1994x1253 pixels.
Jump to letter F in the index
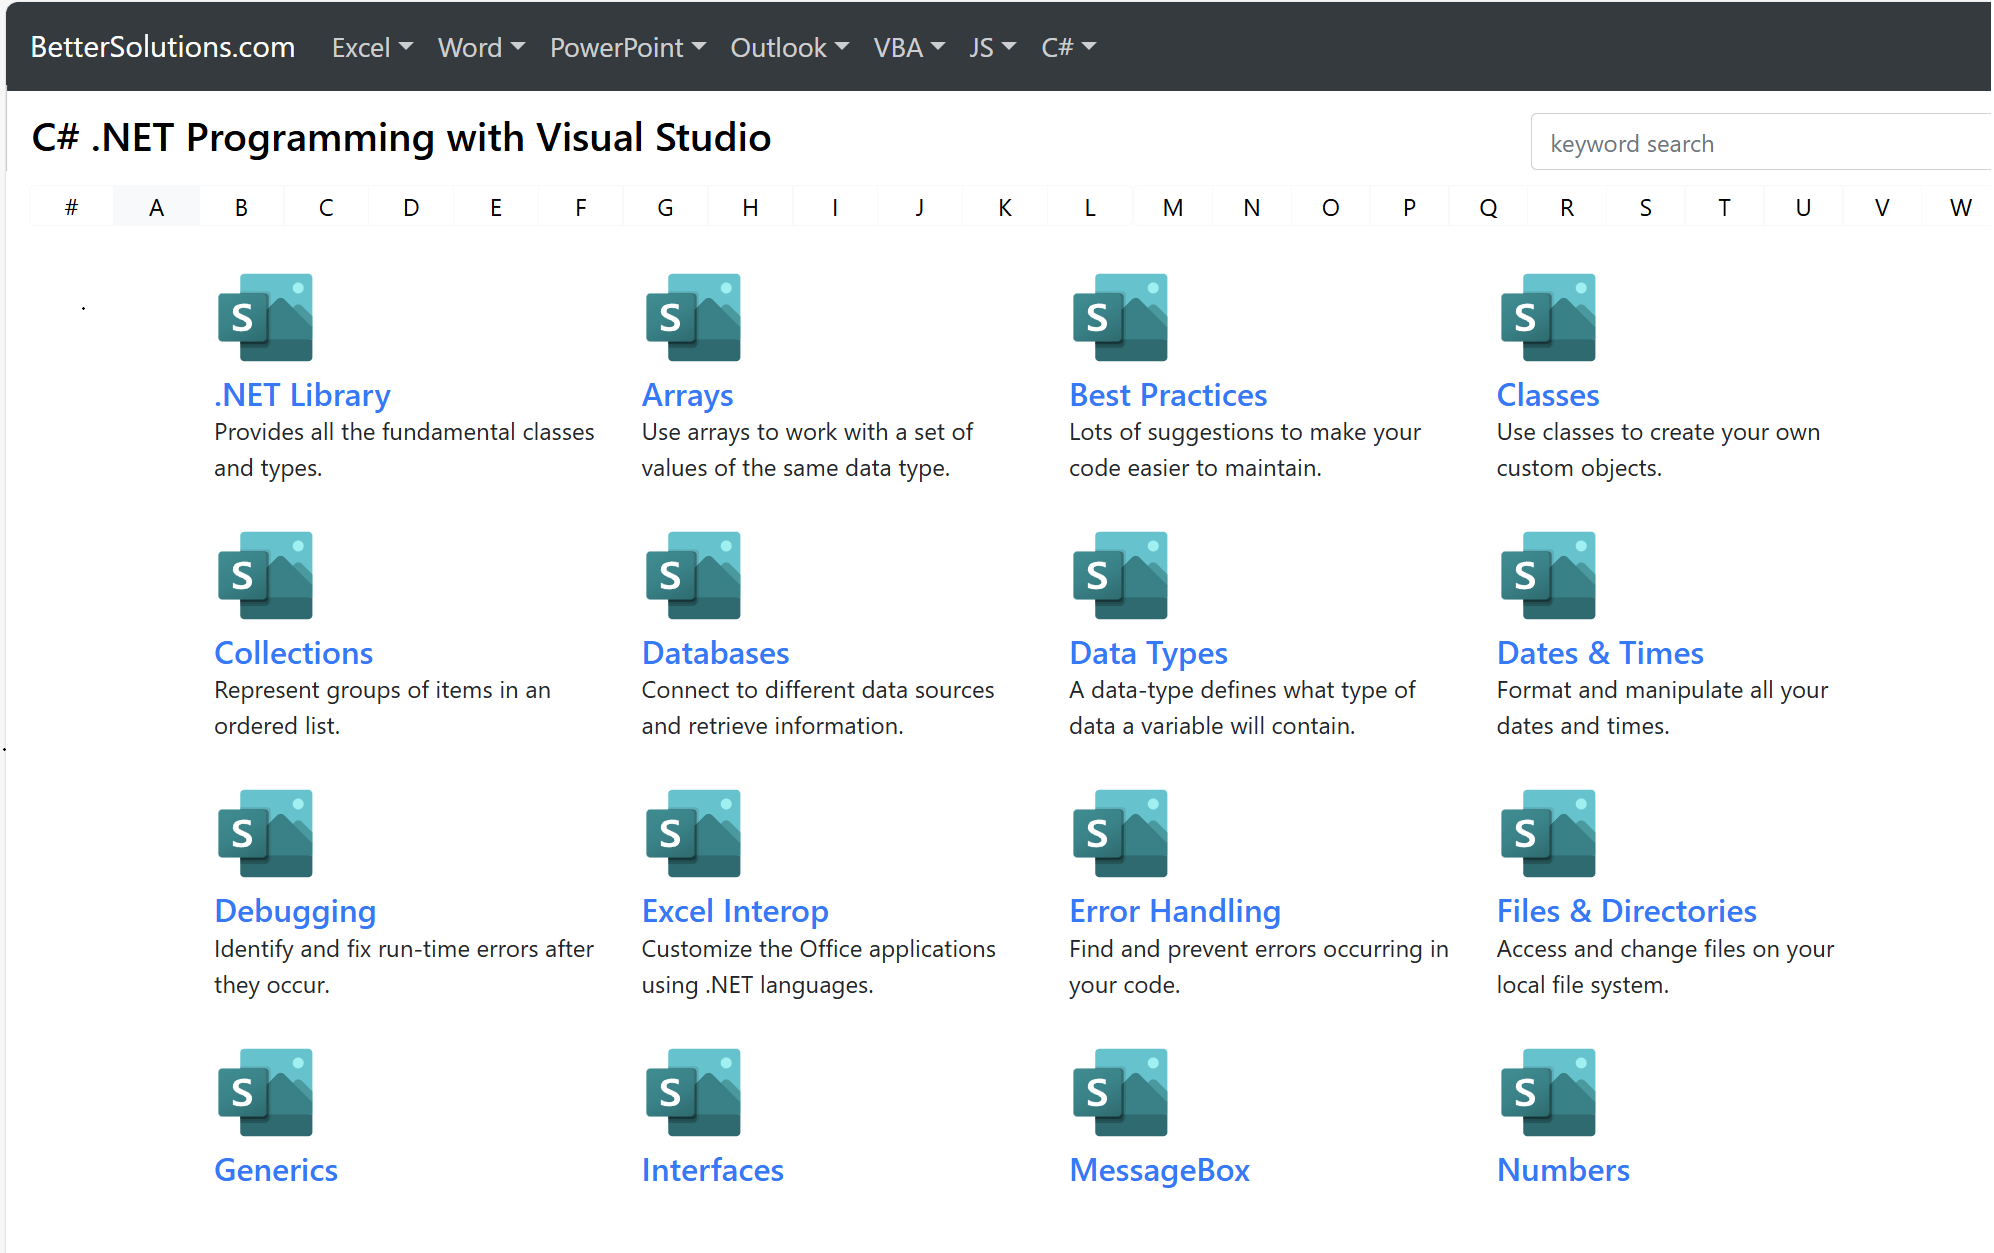581,207
